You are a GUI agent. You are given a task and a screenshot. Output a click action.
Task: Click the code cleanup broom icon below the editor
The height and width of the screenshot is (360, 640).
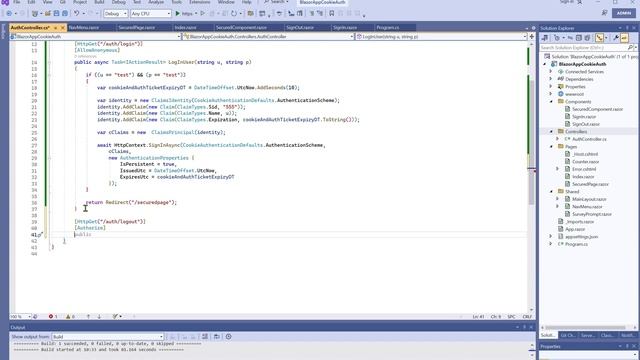116,316
